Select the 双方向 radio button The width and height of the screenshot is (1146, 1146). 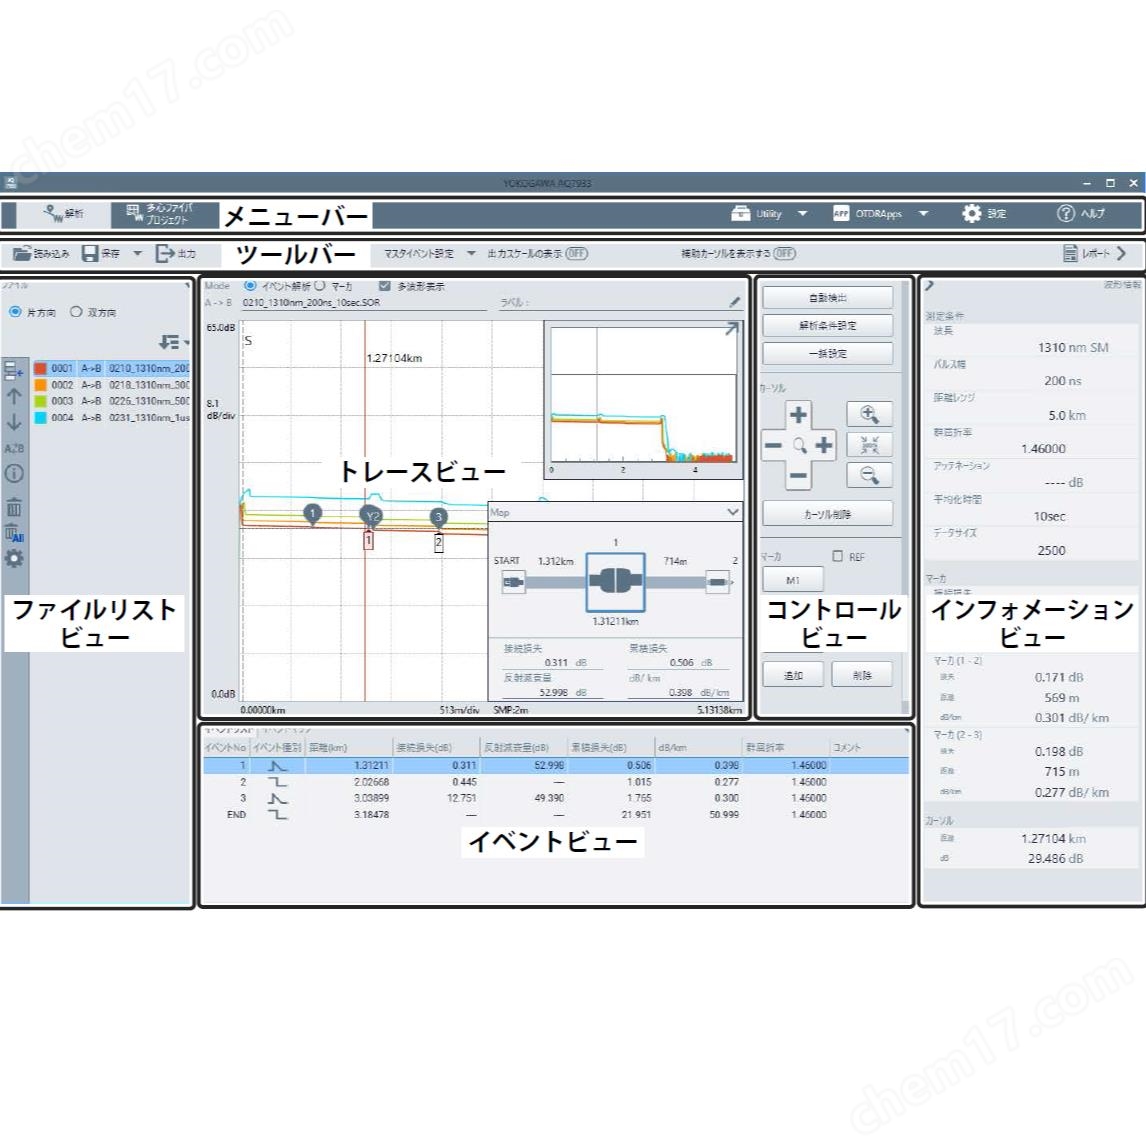pos(76,312)
